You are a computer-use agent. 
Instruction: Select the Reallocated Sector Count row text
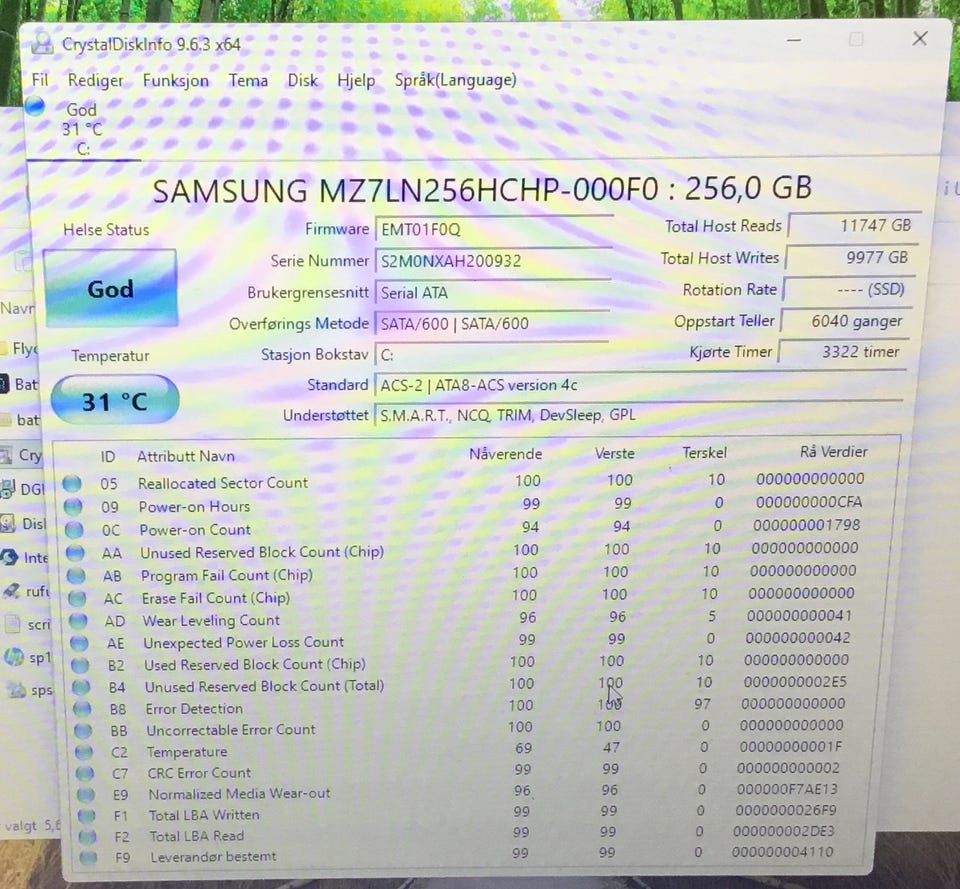(x=223, y=482)
